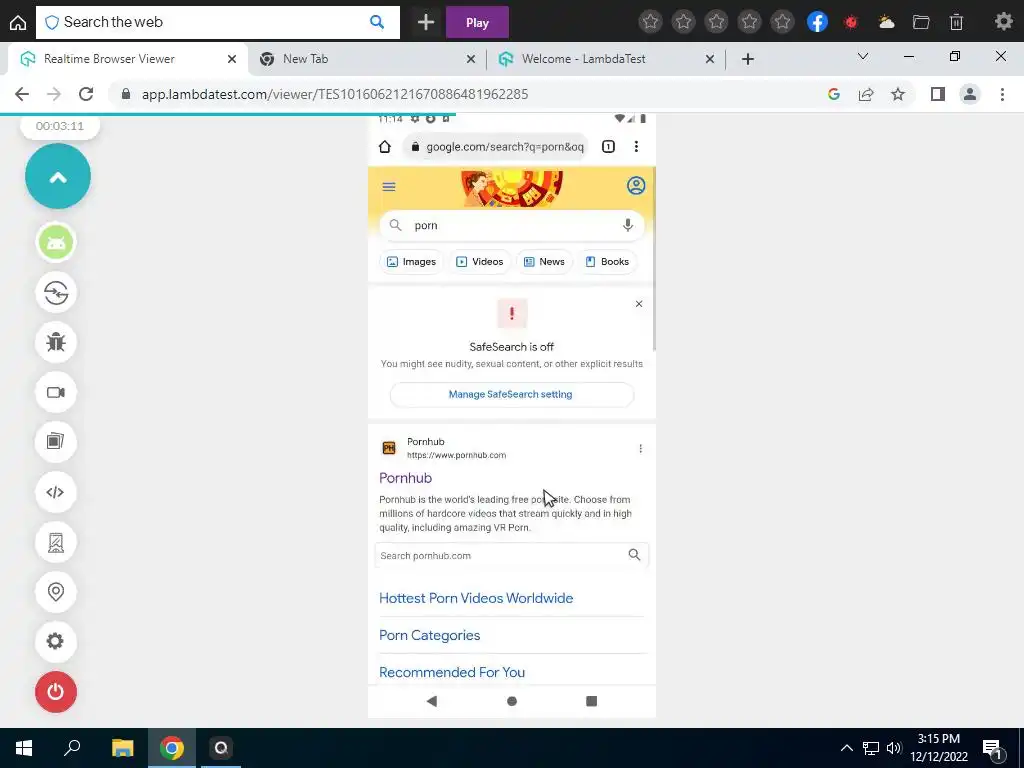Click the blue search magnifier in the top bar

click(377, 22)
